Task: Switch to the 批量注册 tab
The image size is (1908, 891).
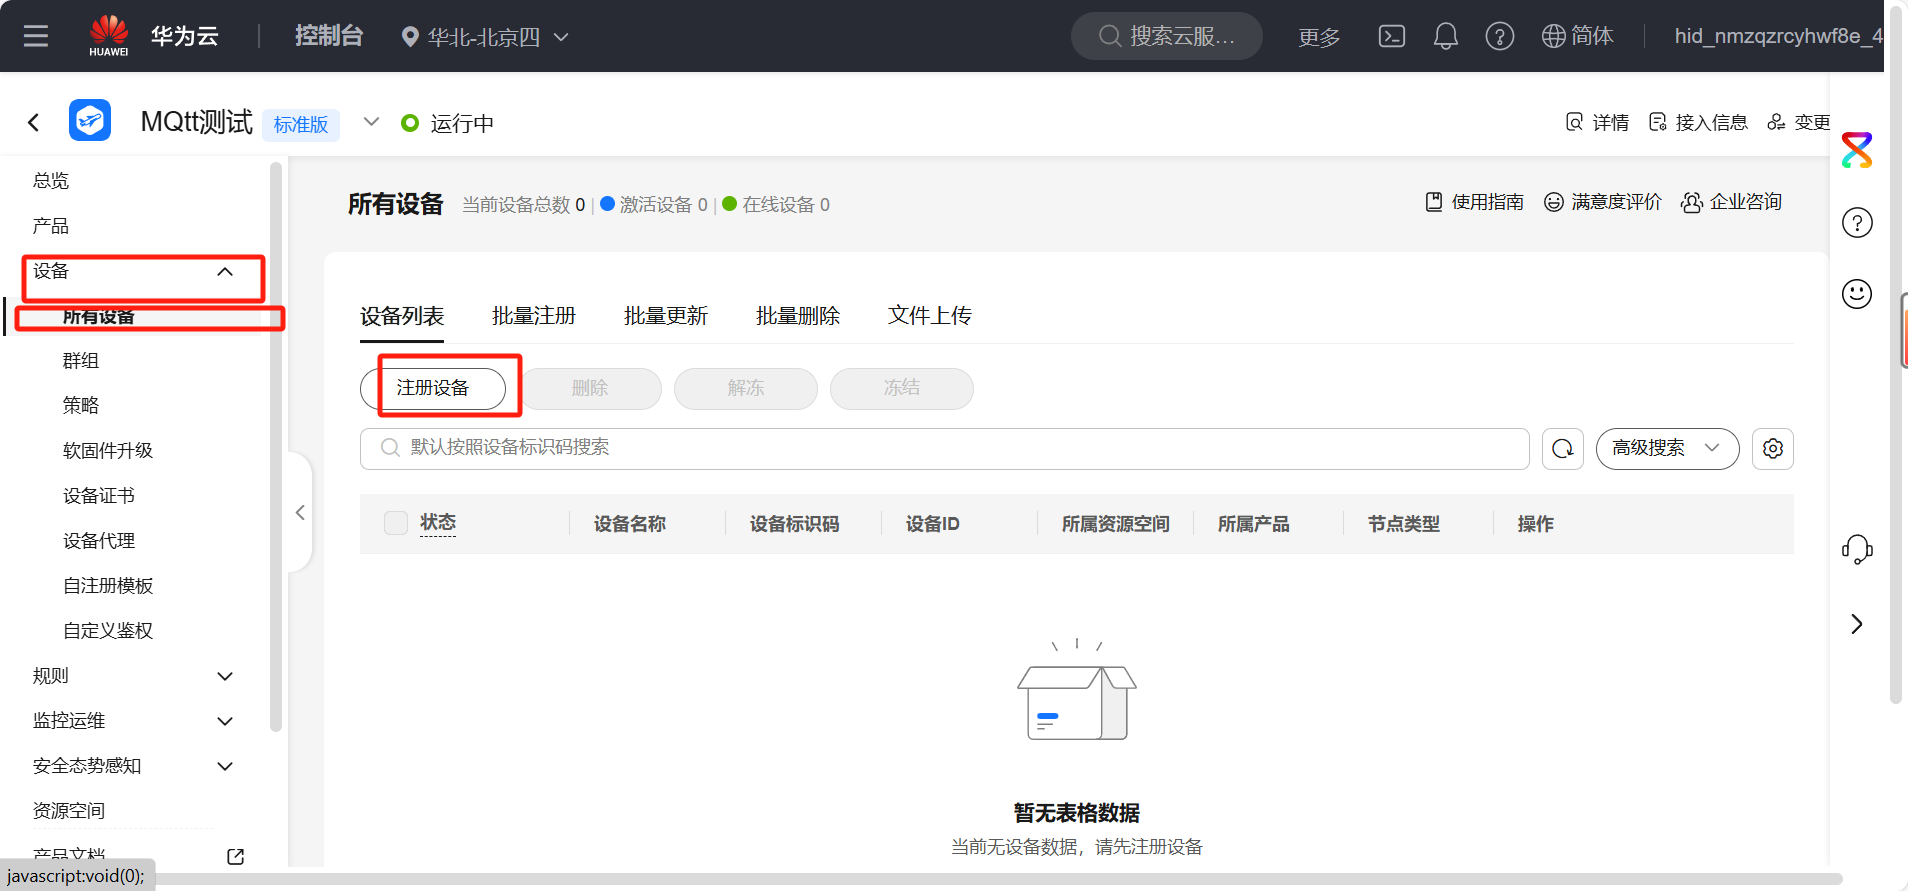Action: click(x=533, y=316)
